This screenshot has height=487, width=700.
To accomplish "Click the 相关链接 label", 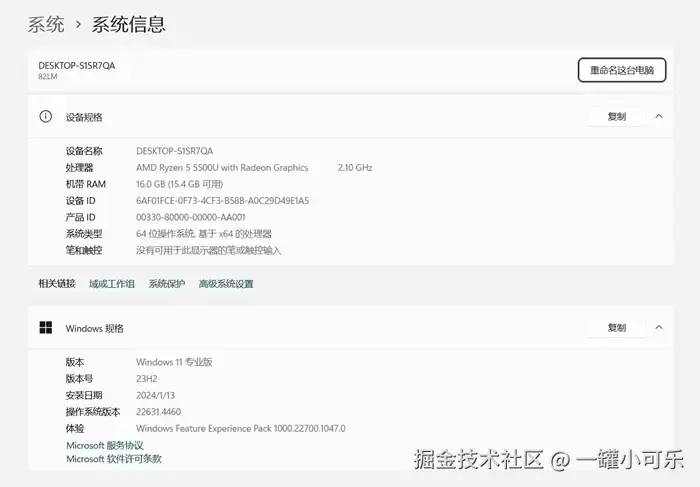I will 57,283.
